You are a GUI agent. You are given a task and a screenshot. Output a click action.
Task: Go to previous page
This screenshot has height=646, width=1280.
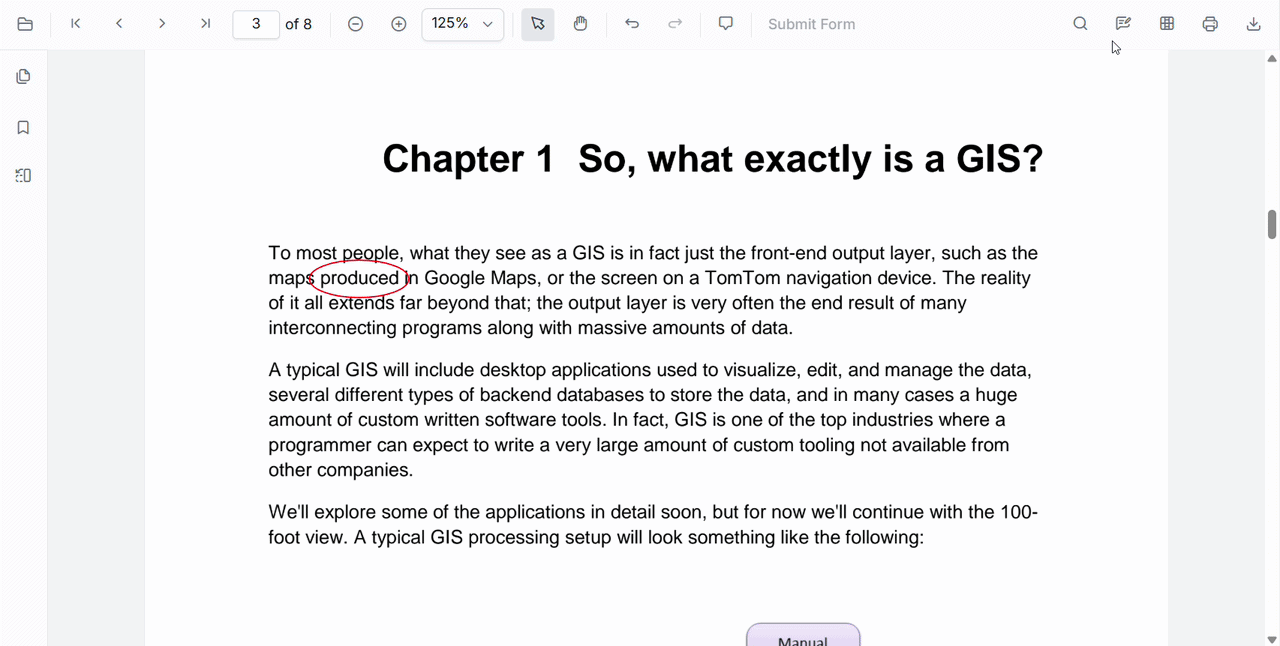click(x=119, y=24)
